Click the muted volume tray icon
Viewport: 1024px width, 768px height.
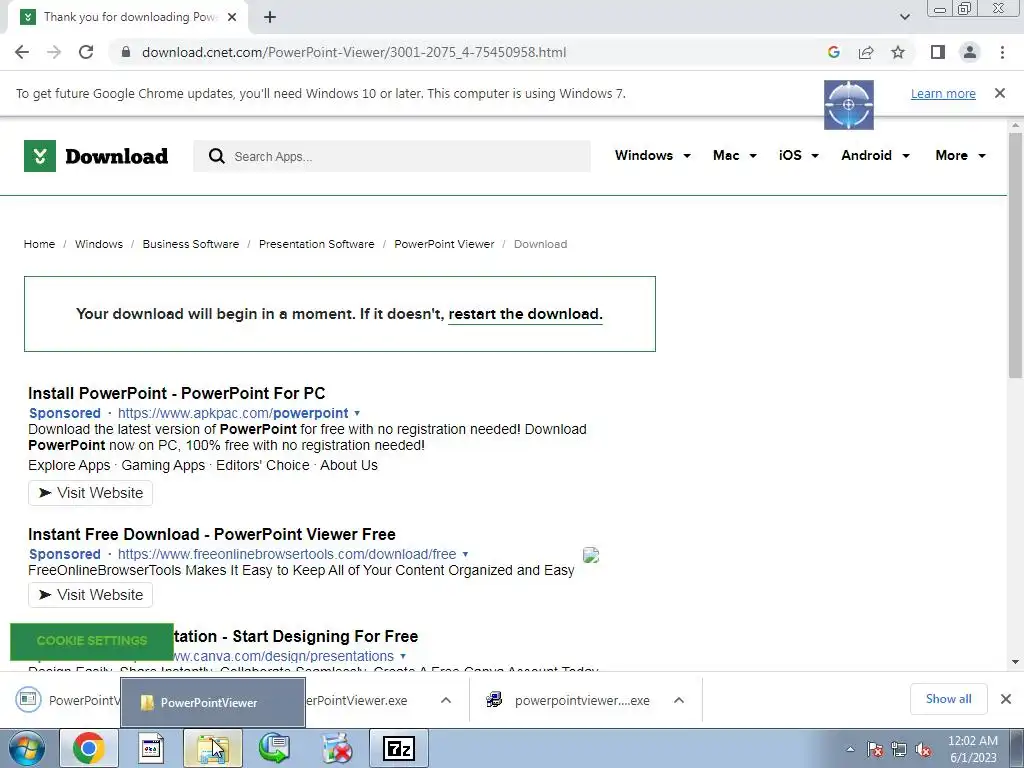coord(923,750)
